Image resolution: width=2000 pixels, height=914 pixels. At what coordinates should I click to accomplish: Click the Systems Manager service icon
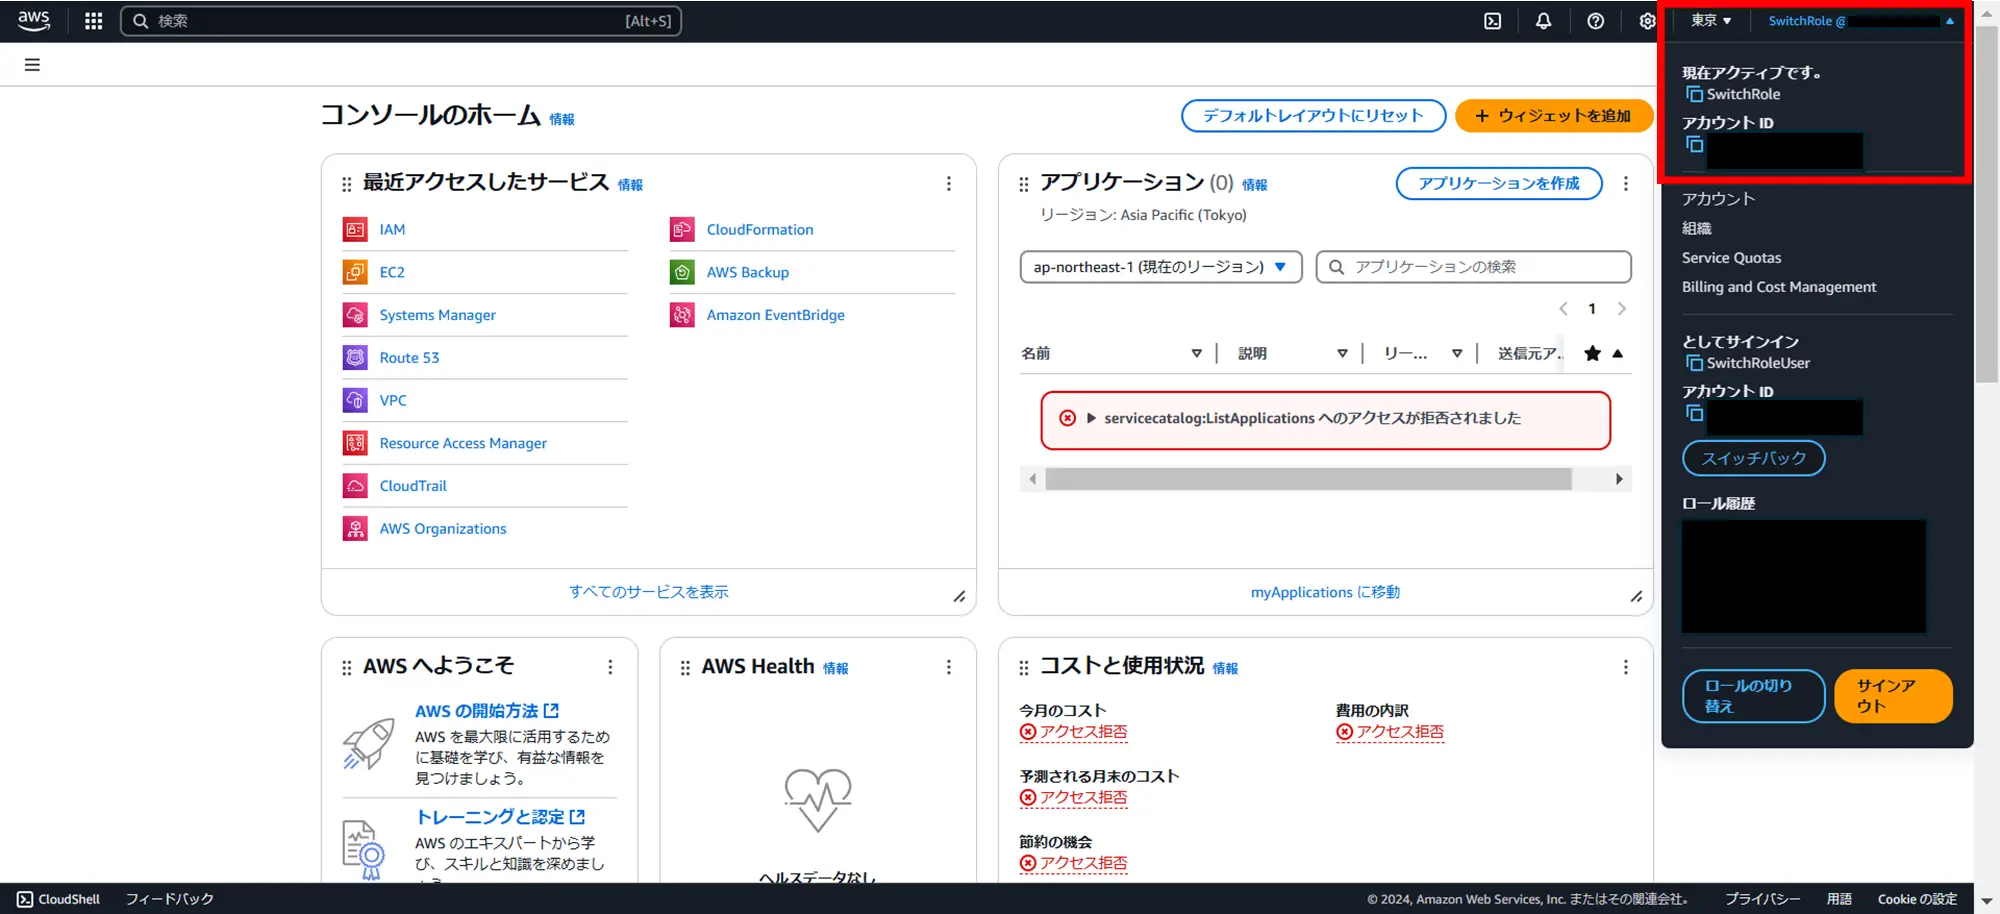tap(355, 315)
